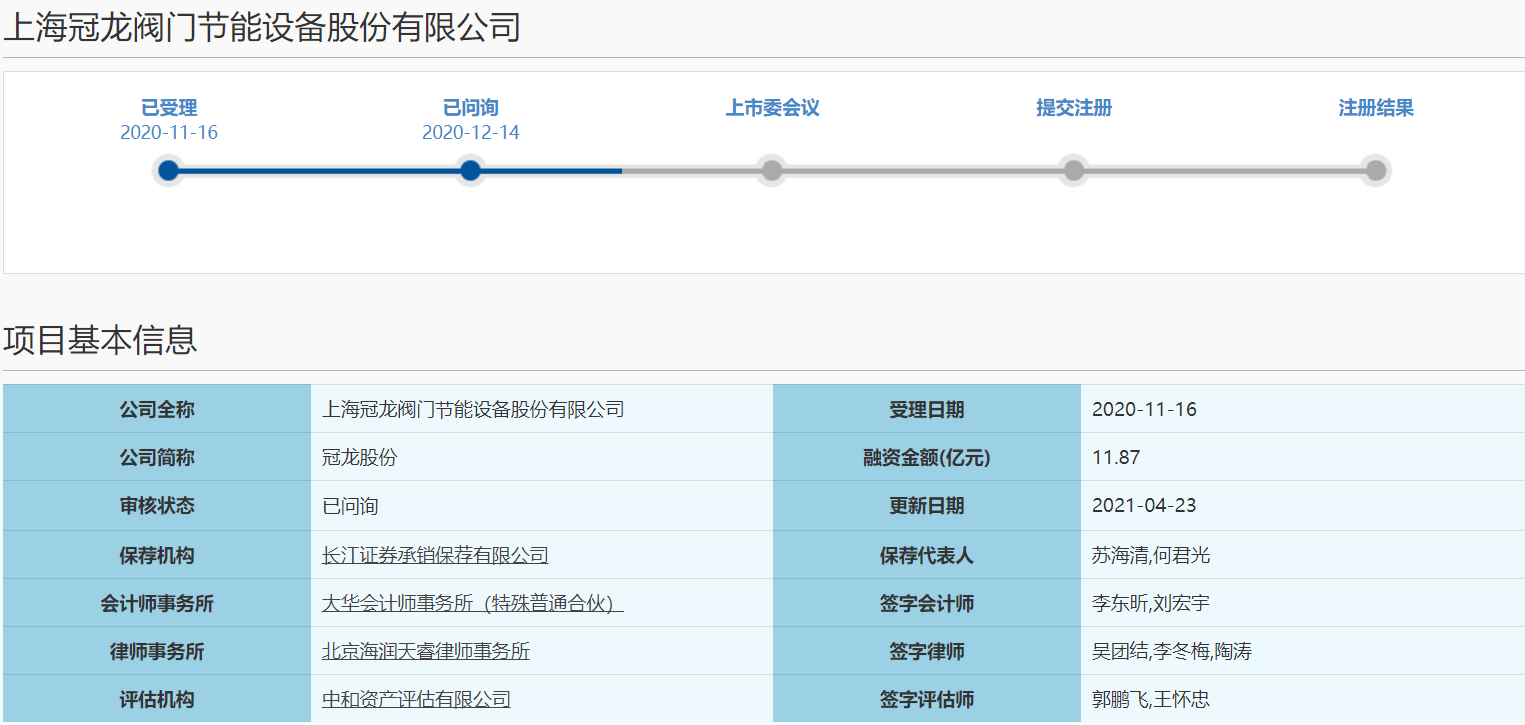The image size is (1525, 725).
Task: Click the 项目基本信息 section heading
Action: [x=100, y=340]
